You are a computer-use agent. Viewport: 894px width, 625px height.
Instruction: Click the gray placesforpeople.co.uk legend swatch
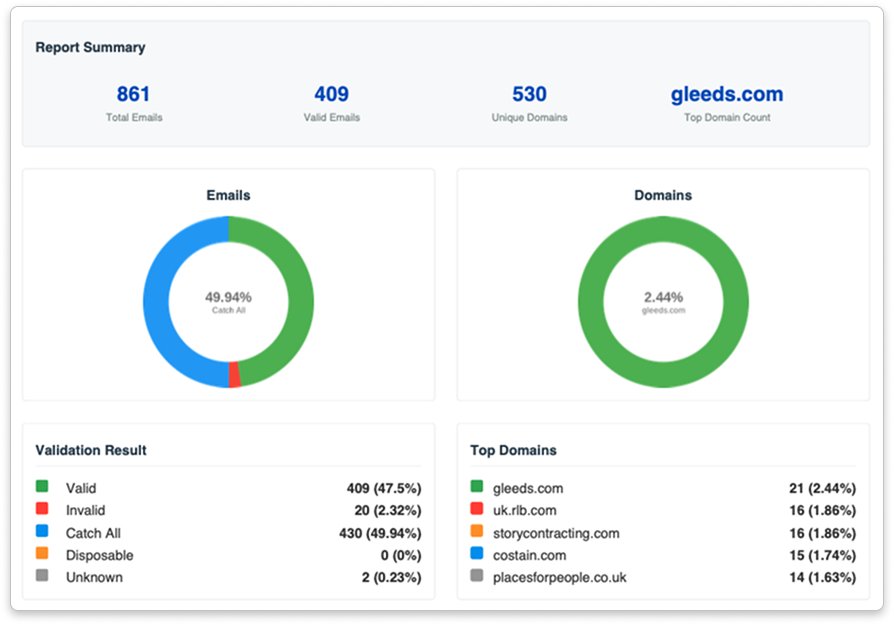pos(477,577)
